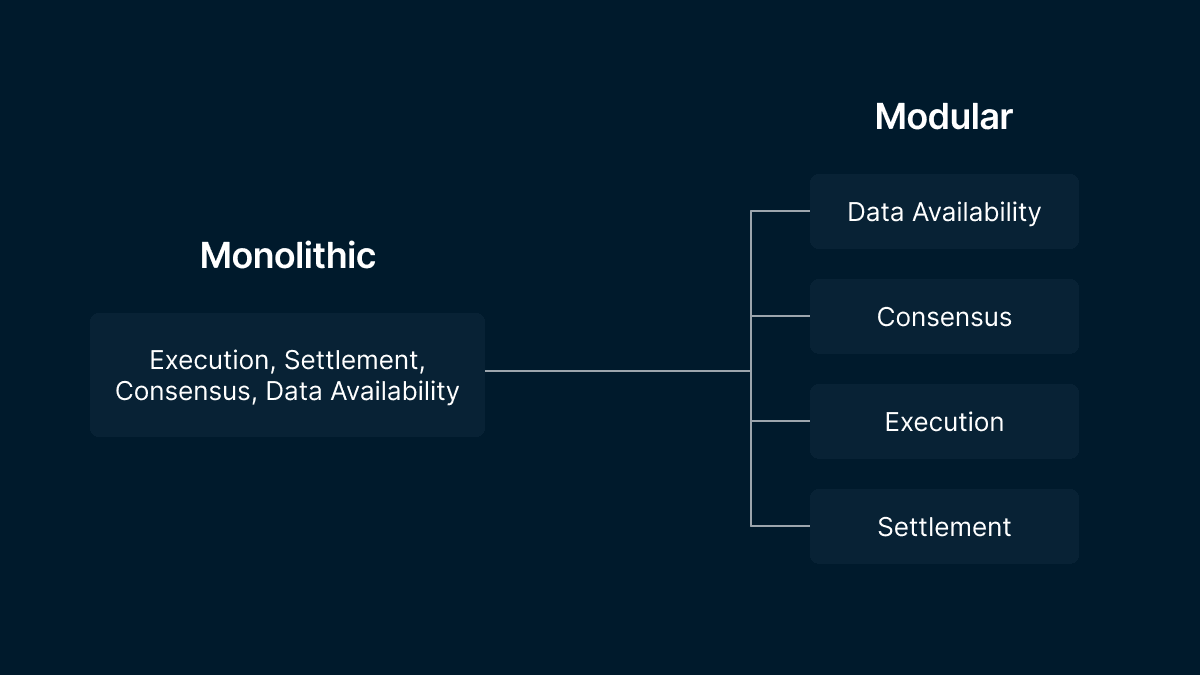Click the vertical trunk line of the bracket
This screenshot has width=1200, height=675.
751,368
